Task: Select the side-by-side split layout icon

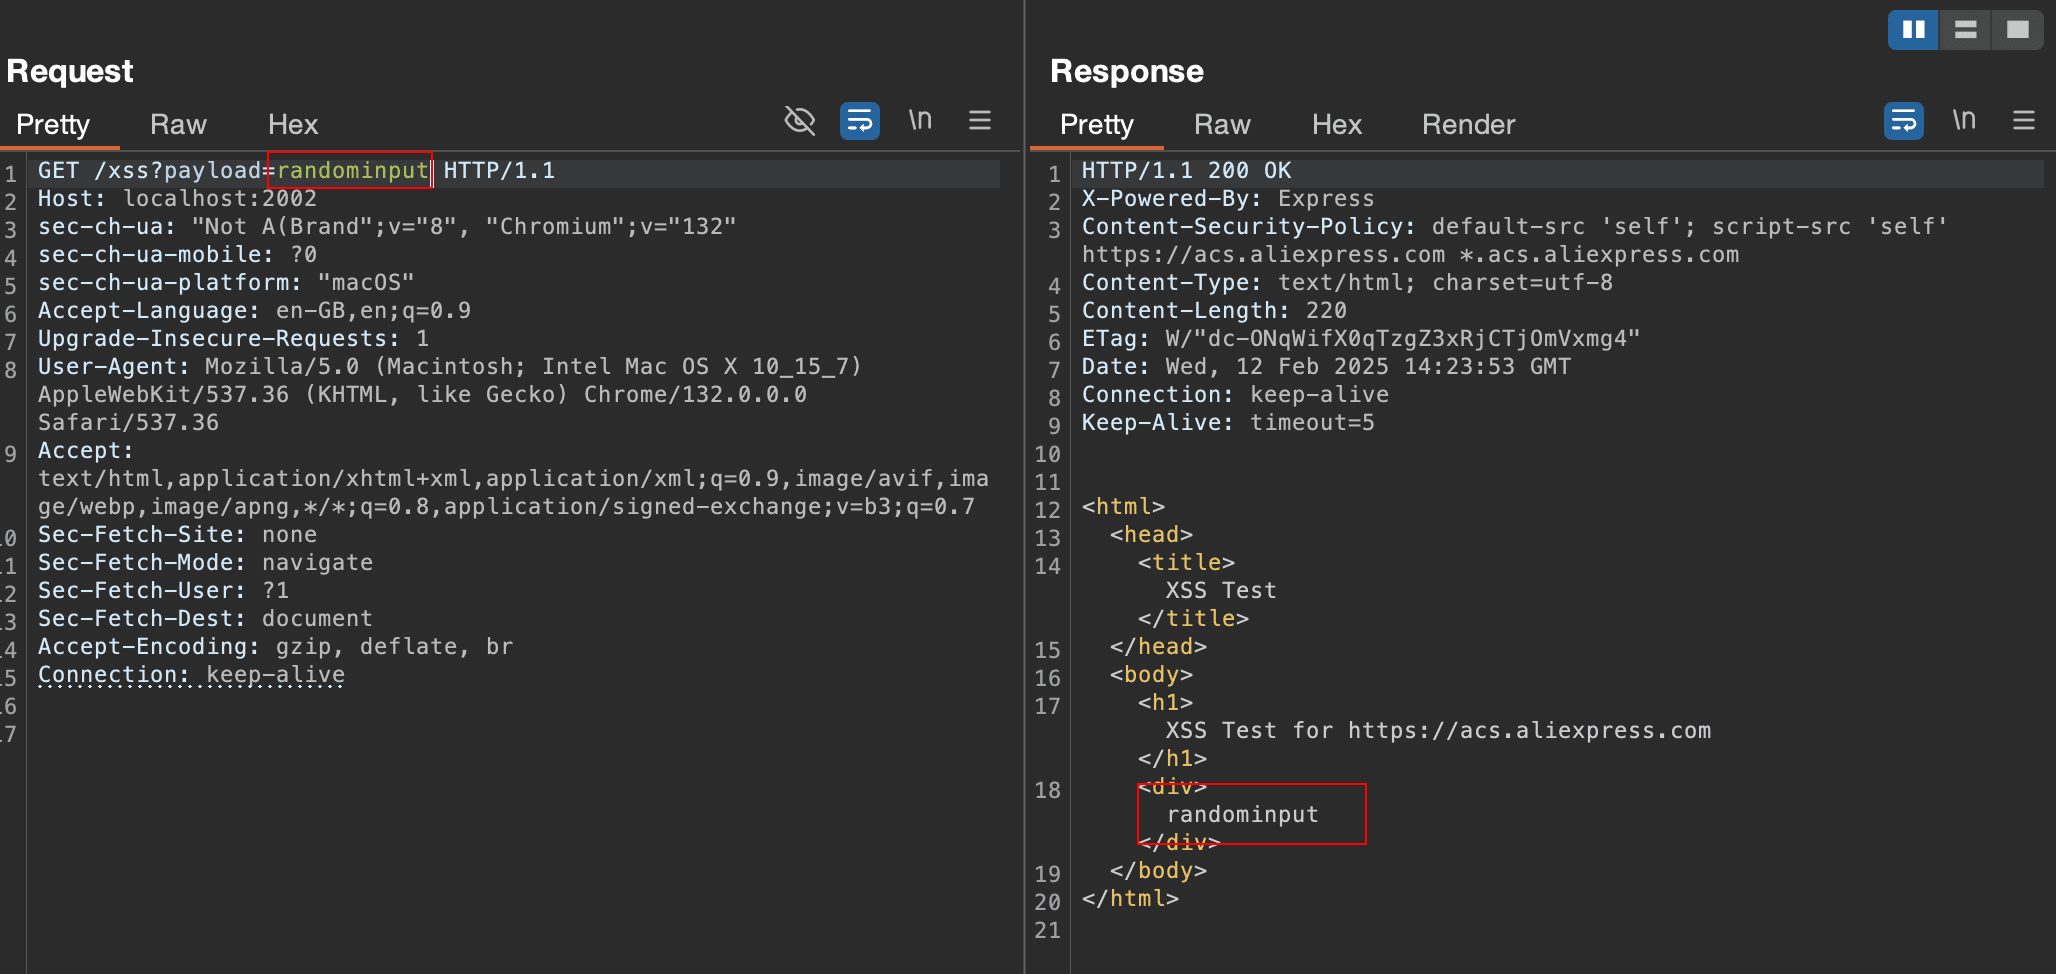Action: click(1913, 30)
